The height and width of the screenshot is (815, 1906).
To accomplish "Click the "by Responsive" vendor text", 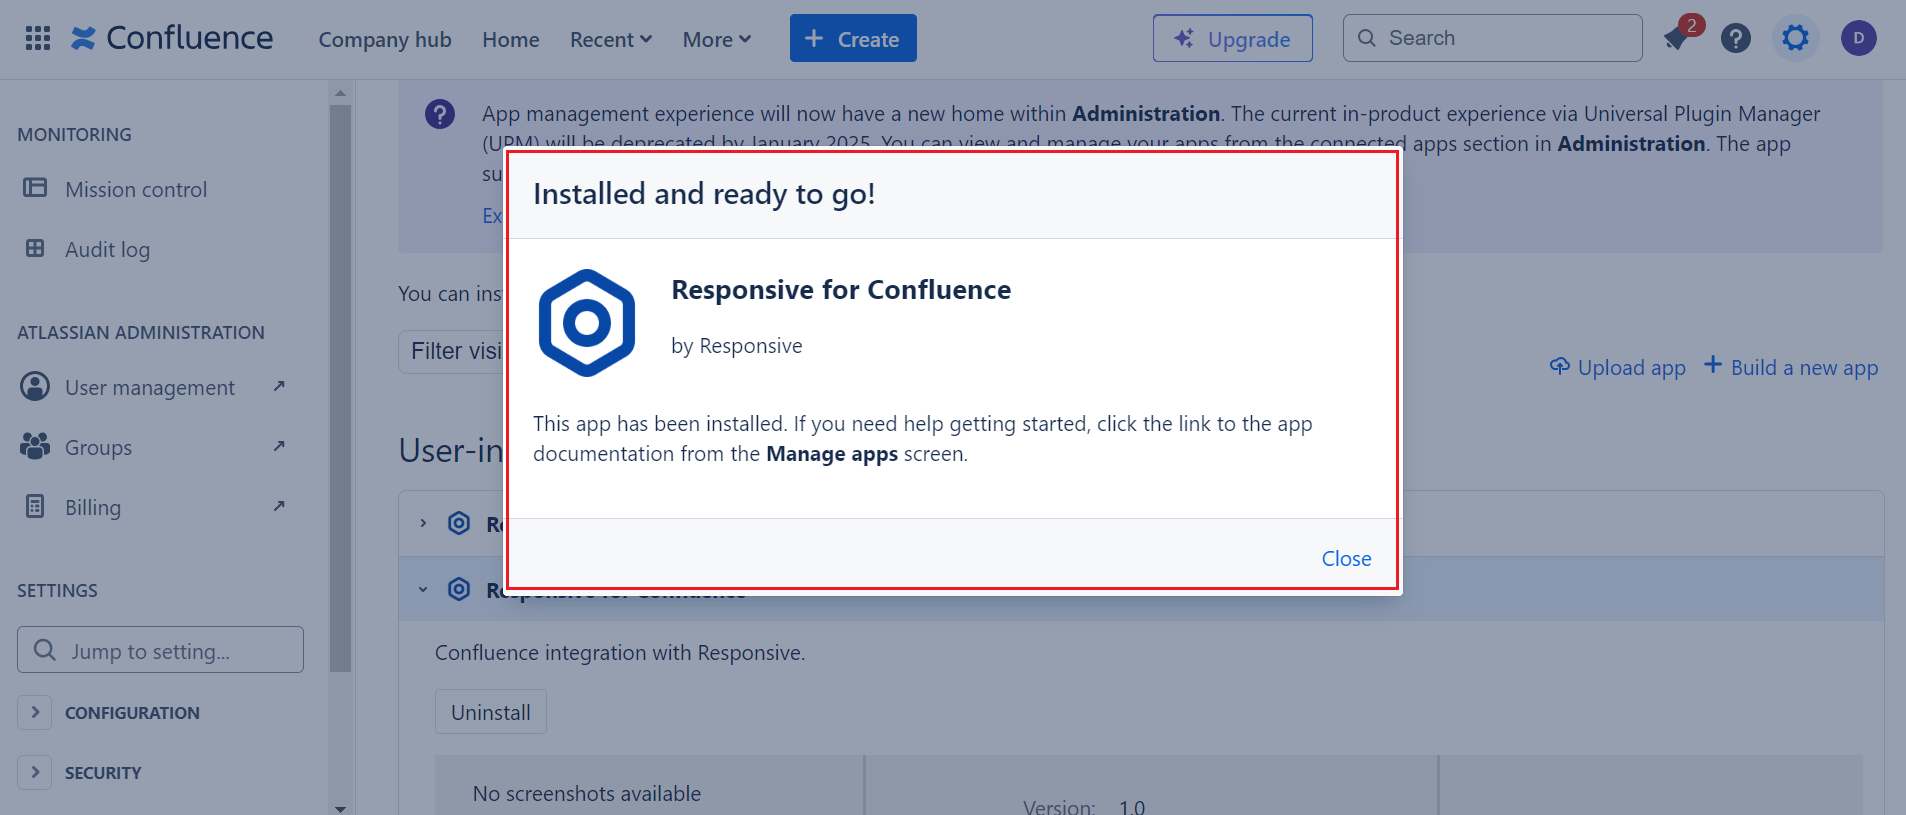I will [737, 346].
